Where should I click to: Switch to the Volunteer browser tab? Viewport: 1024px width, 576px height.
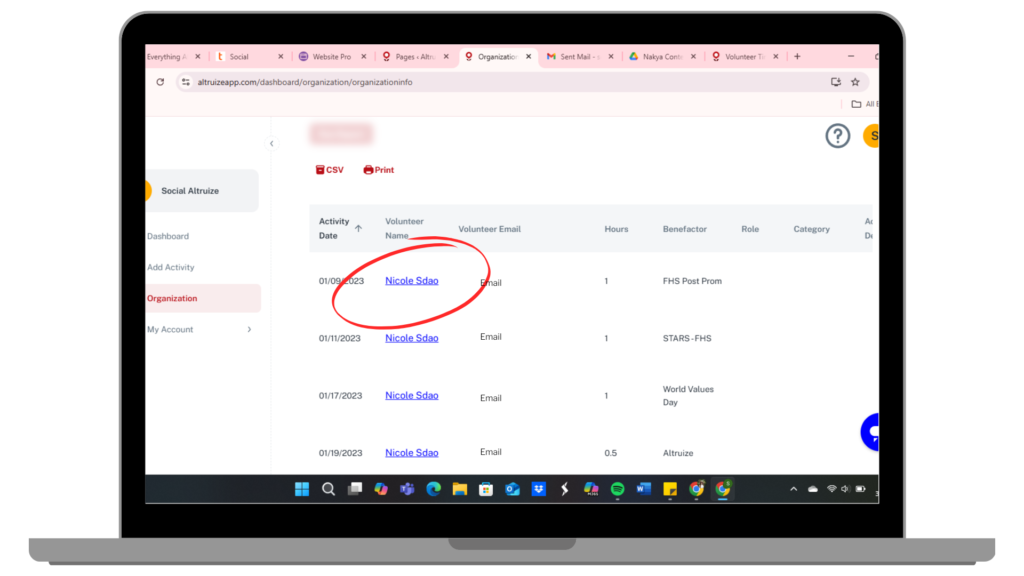[x=744, y=57]
